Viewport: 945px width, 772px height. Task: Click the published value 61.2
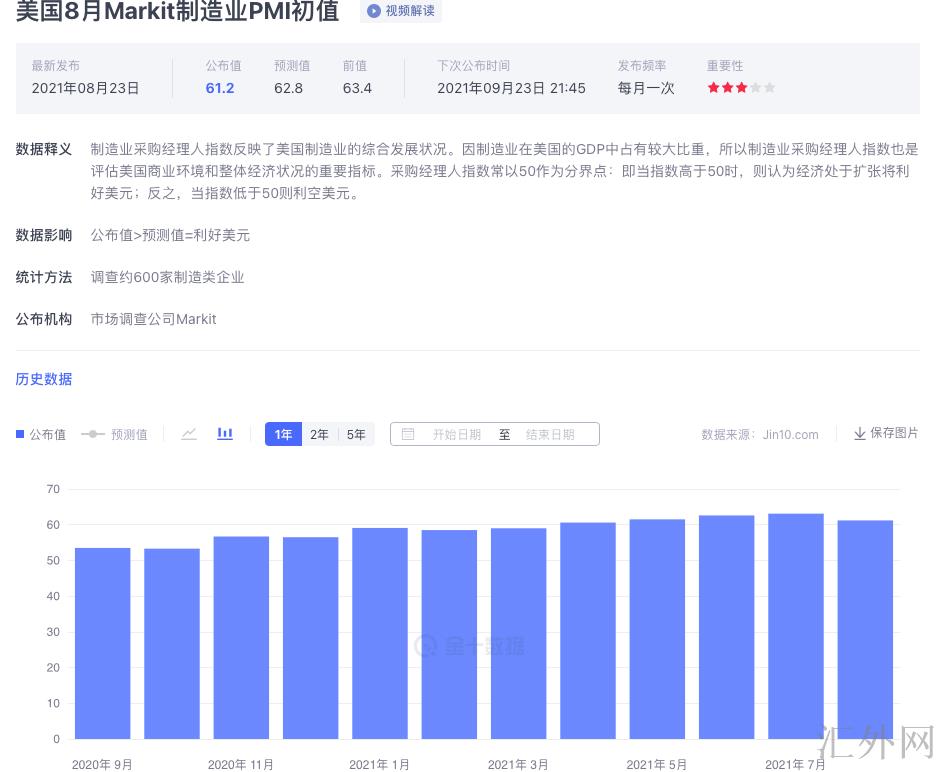(x=220, y=88)
